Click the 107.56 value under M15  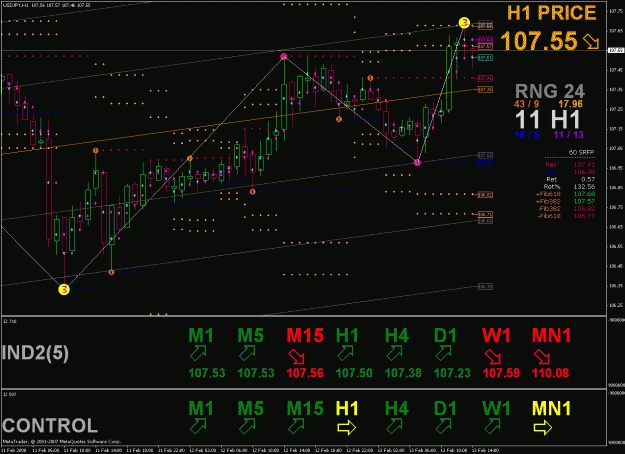click(x=305, y=373)
